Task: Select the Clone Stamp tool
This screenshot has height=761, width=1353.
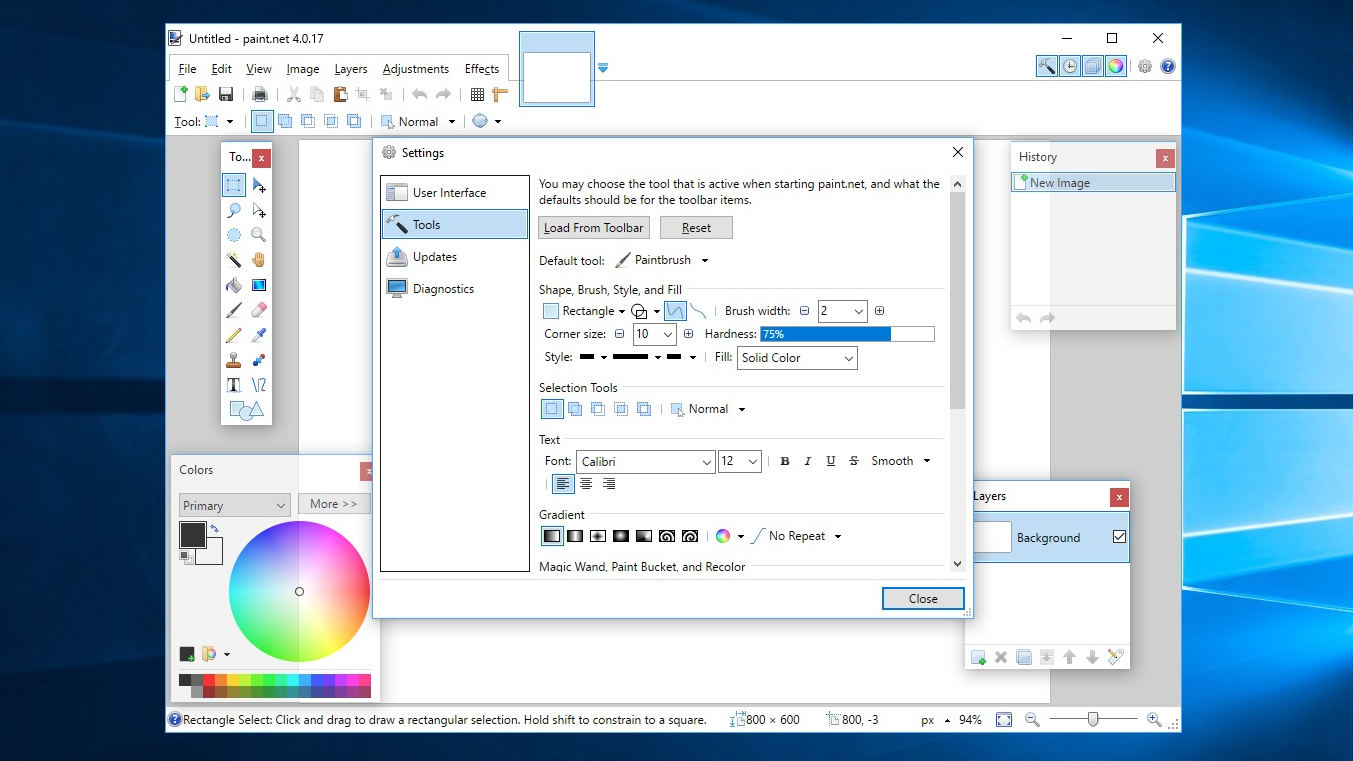Action: tap(233, 360)
